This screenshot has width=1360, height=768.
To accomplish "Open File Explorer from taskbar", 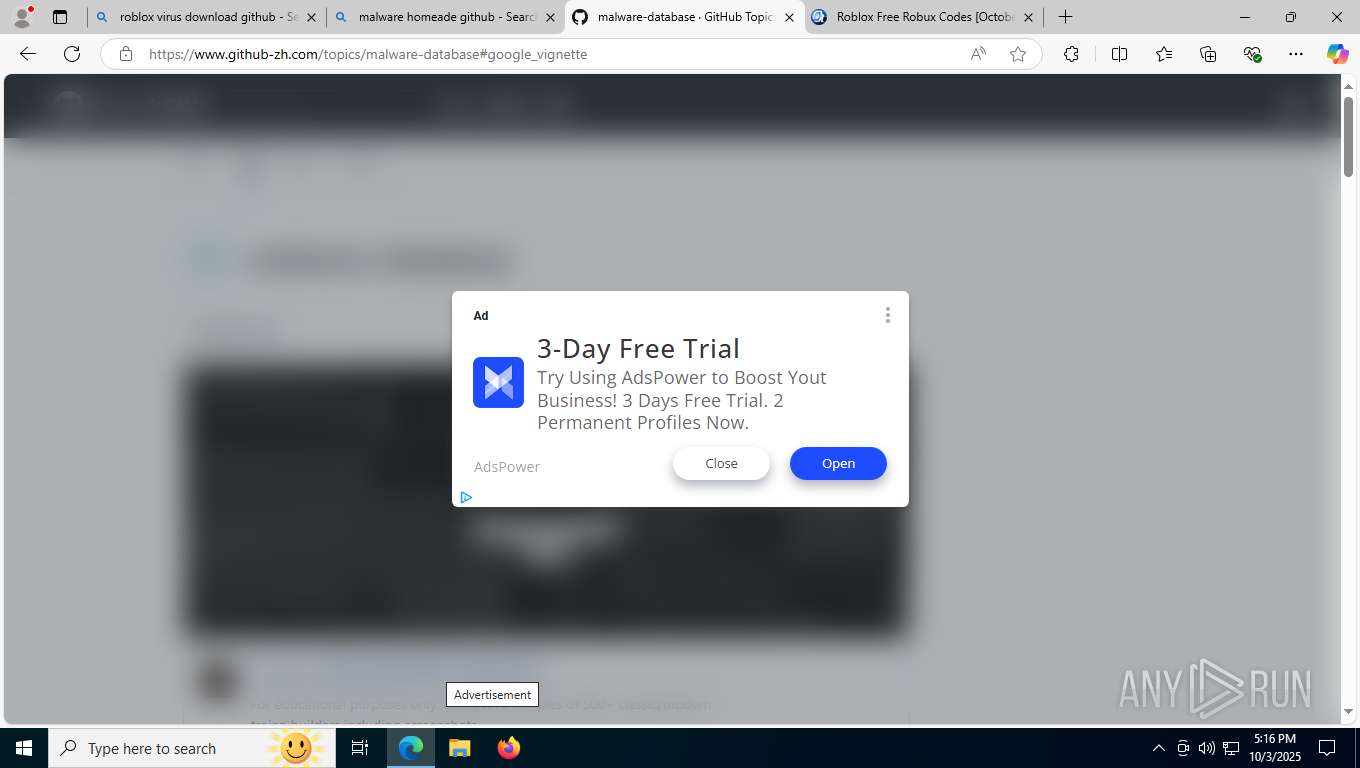I will 459,748.
